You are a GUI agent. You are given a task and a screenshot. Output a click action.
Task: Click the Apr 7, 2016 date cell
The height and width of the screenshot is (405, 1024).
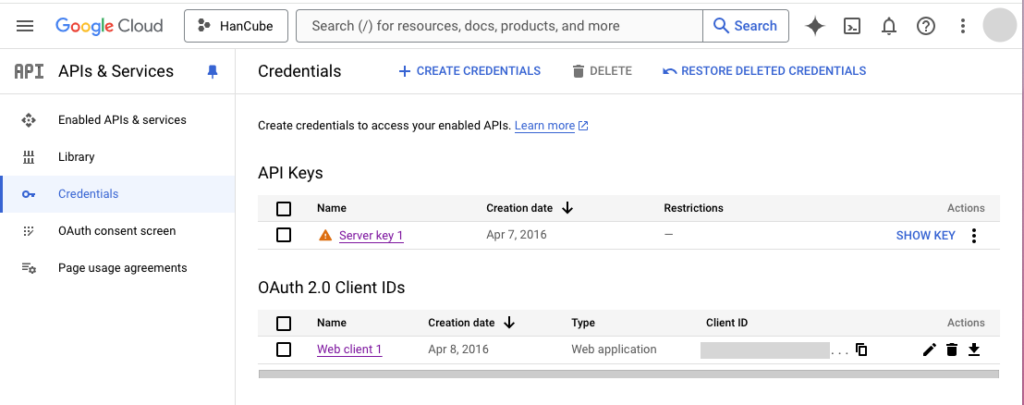517,235
